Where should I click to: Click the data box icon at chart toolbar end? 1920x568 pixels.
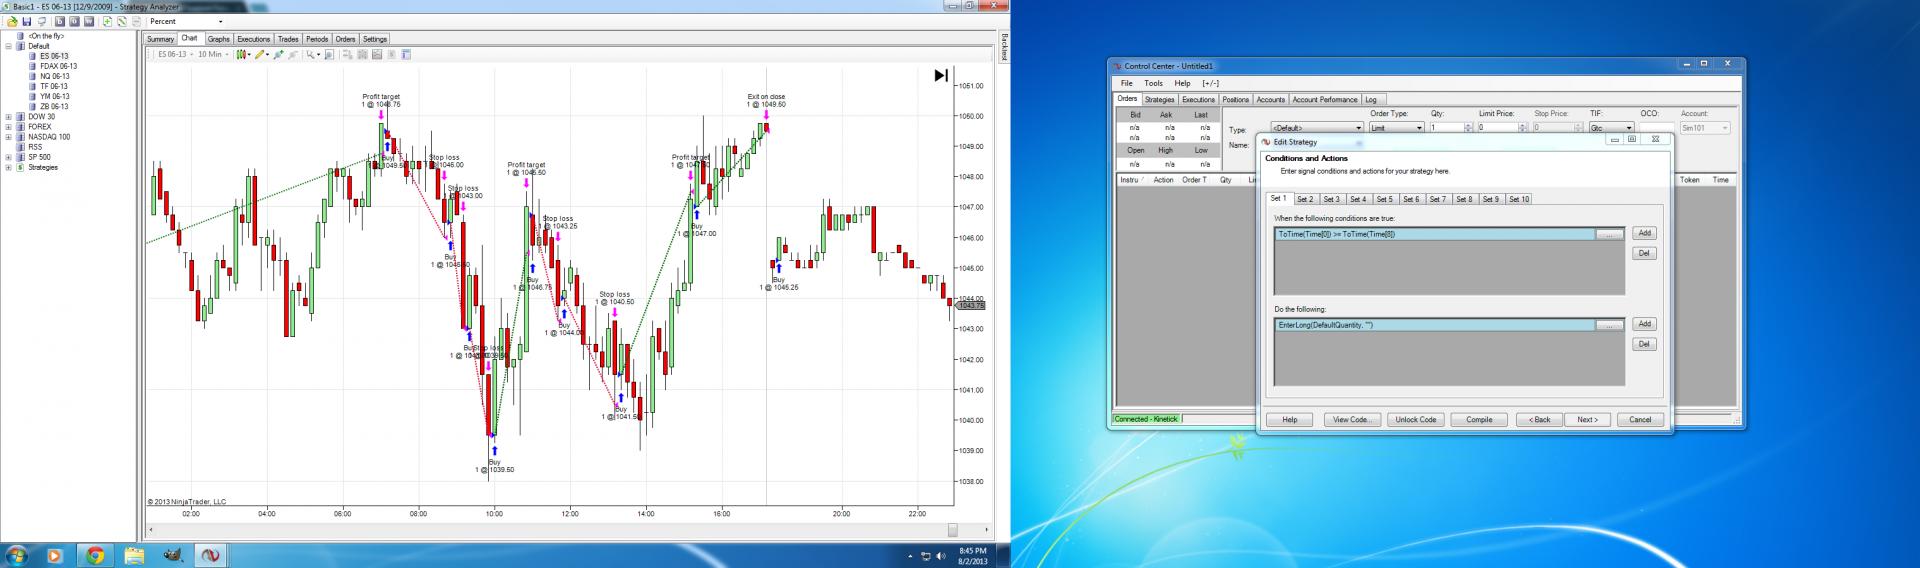405,54
